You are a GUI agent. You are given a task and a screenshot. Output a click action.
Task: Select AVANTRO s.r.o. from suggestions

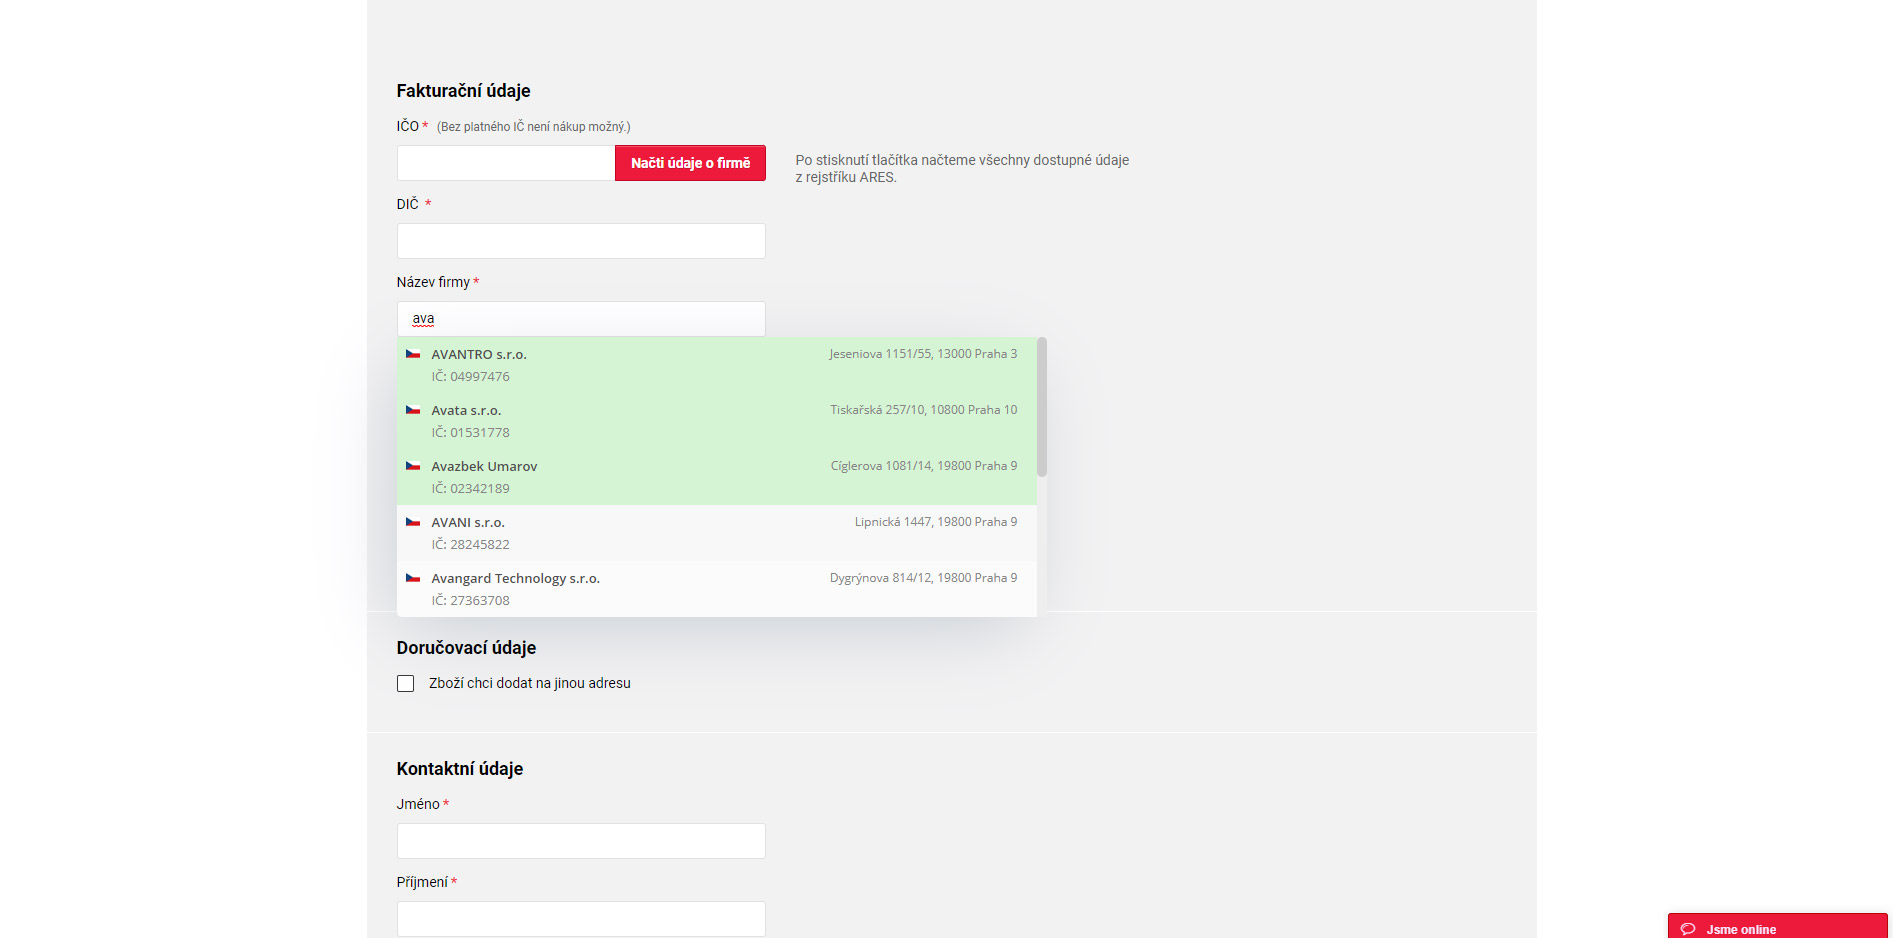point(716,365)
